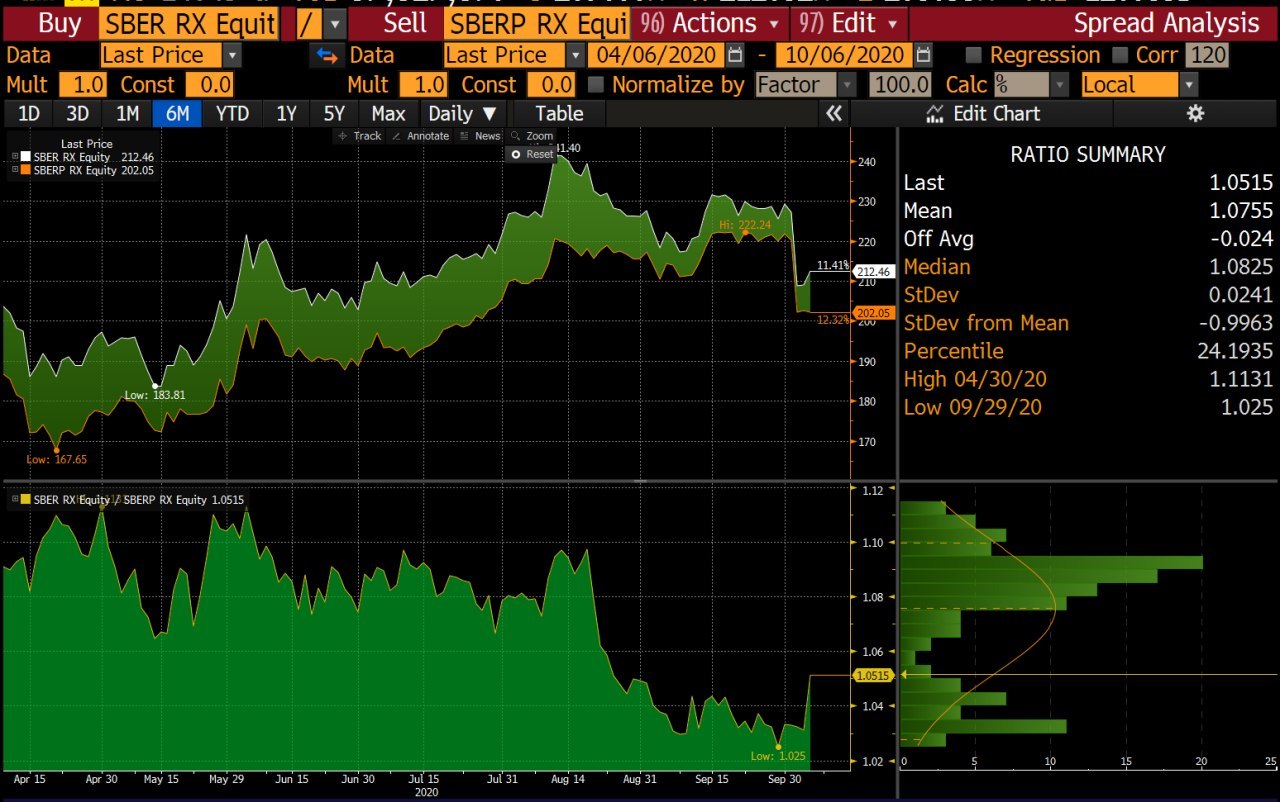This screenshot has width=1280, height=802.
Task: Open the Calc % dropdown
Action: click(x=1059, y=86)
